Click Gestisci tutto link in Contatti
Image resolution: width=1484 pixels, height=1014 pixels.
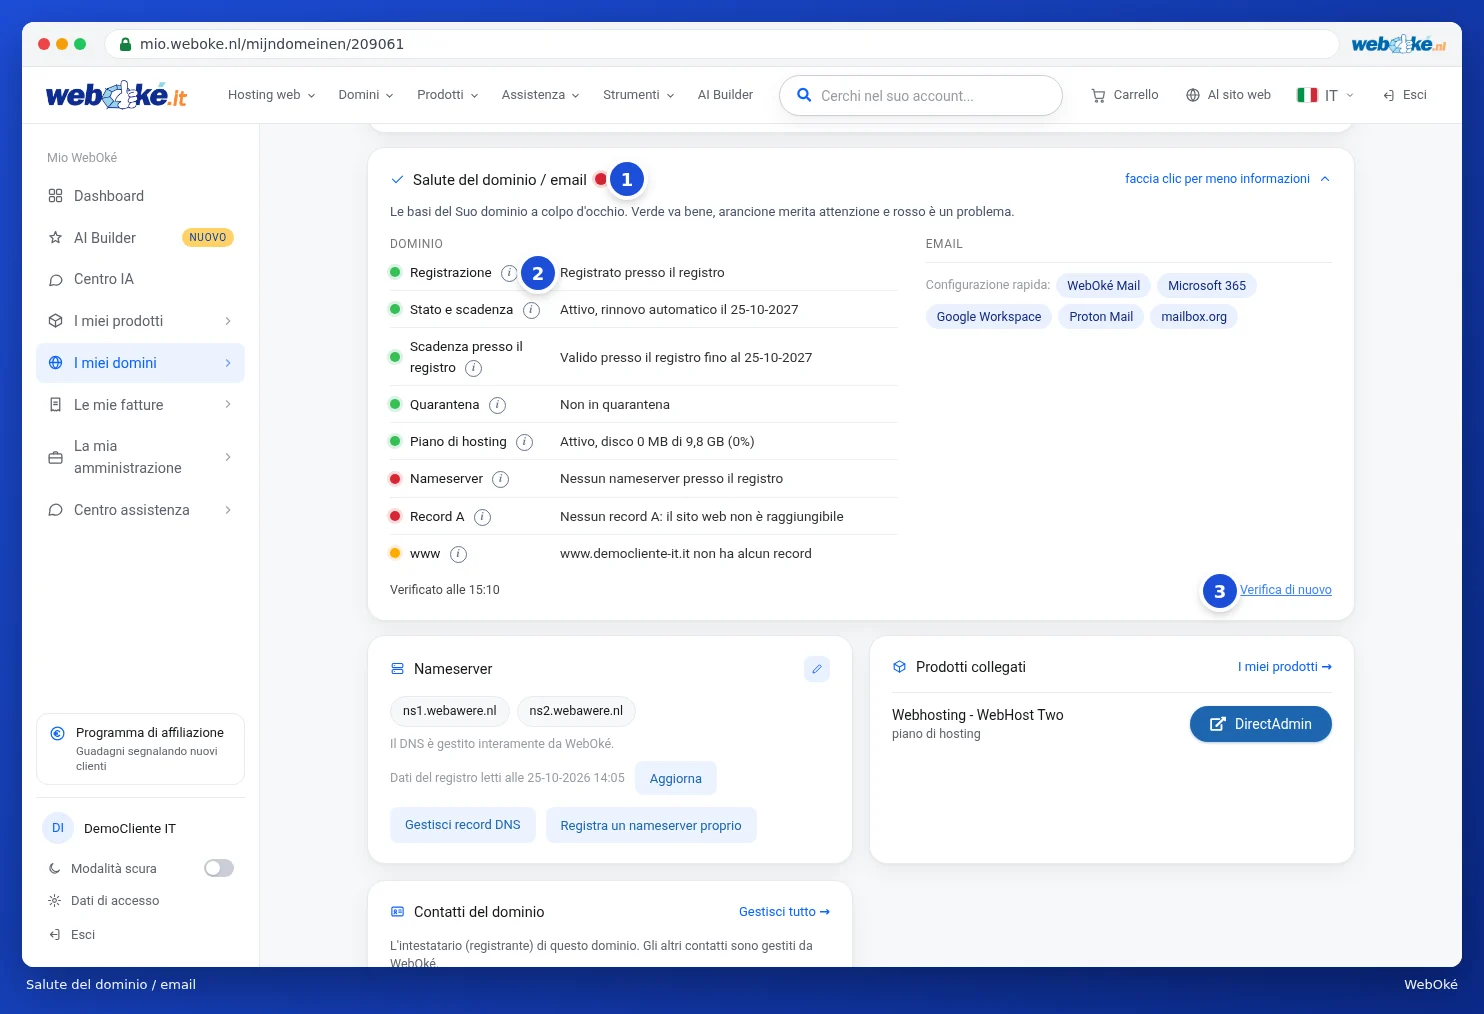coord(784,912)
